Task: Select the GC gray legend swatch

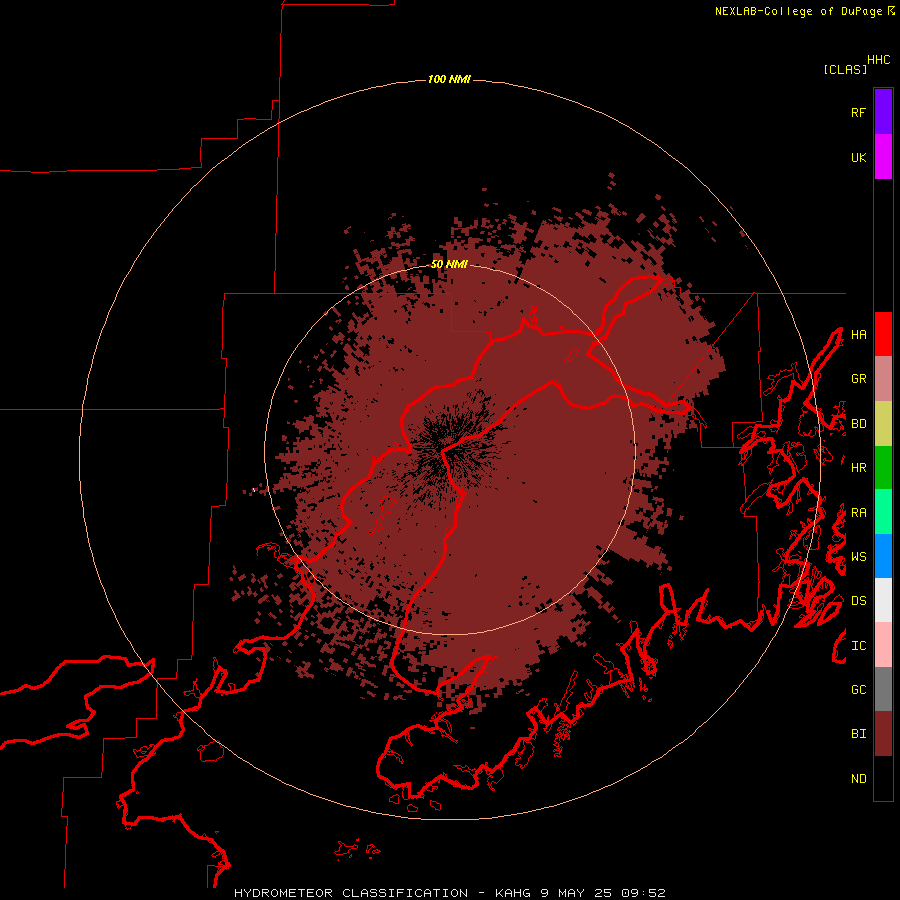Action: point(883,689)
